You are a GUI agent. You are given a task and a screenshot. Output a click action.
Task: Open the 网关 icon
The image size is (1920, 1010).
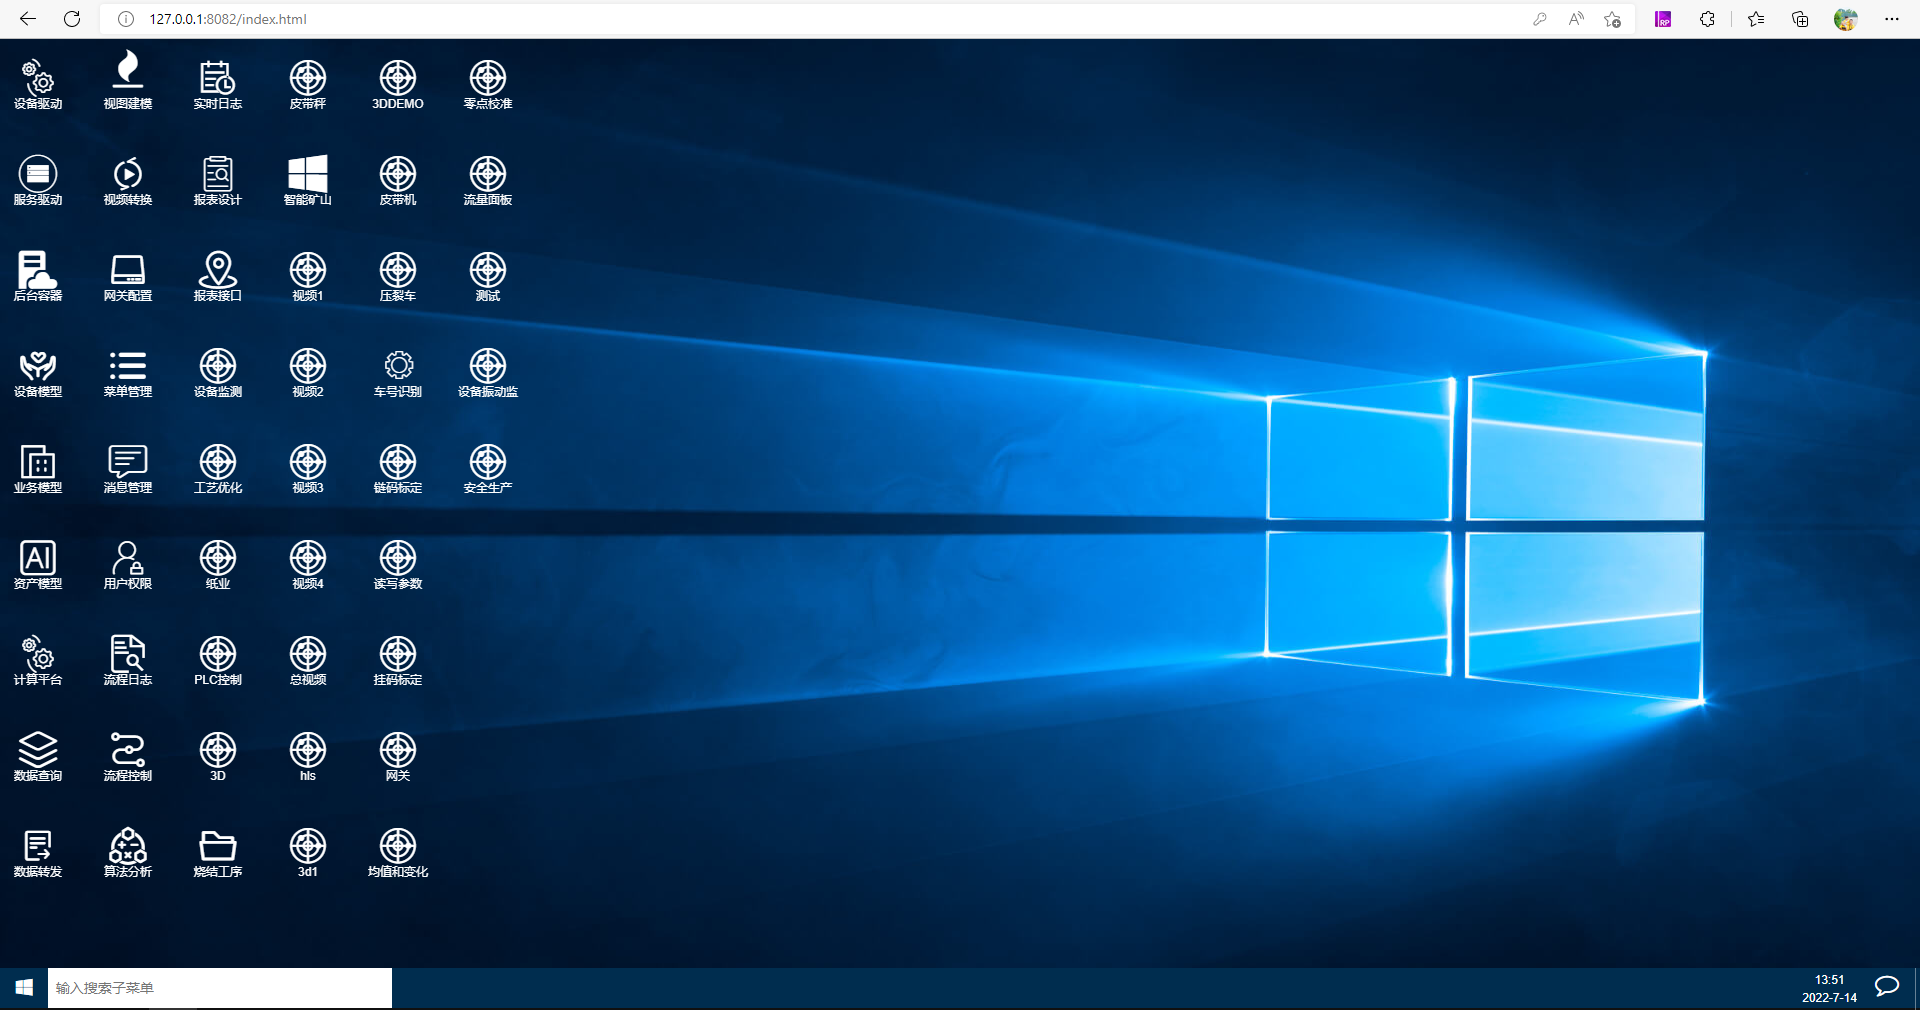click(398, 756)
